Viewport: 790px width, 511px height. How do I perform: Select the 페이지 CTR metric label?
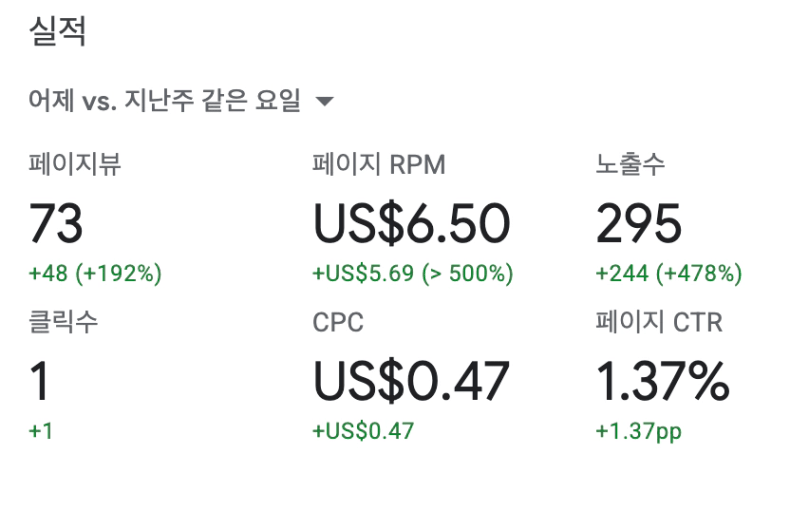tap(659, 322)
